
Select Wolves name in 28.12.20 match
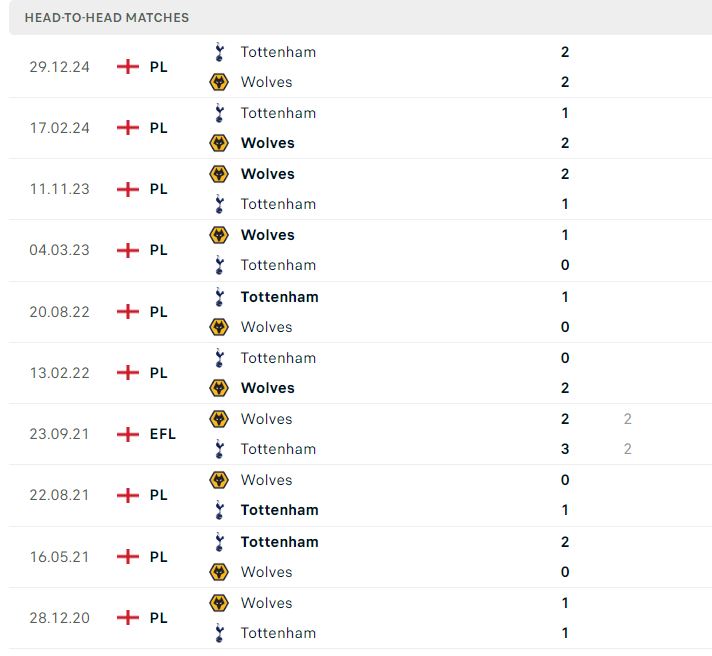coord(267,603)
